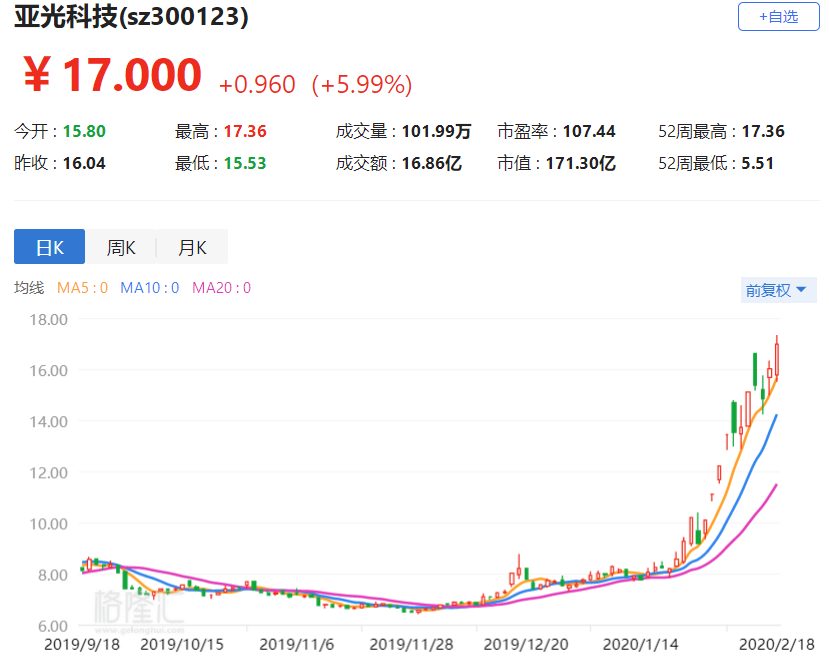Screen dimensions: 829x659
Task: Click the 市值 market cap 171.30亿
Action: [x=581, y=163]
